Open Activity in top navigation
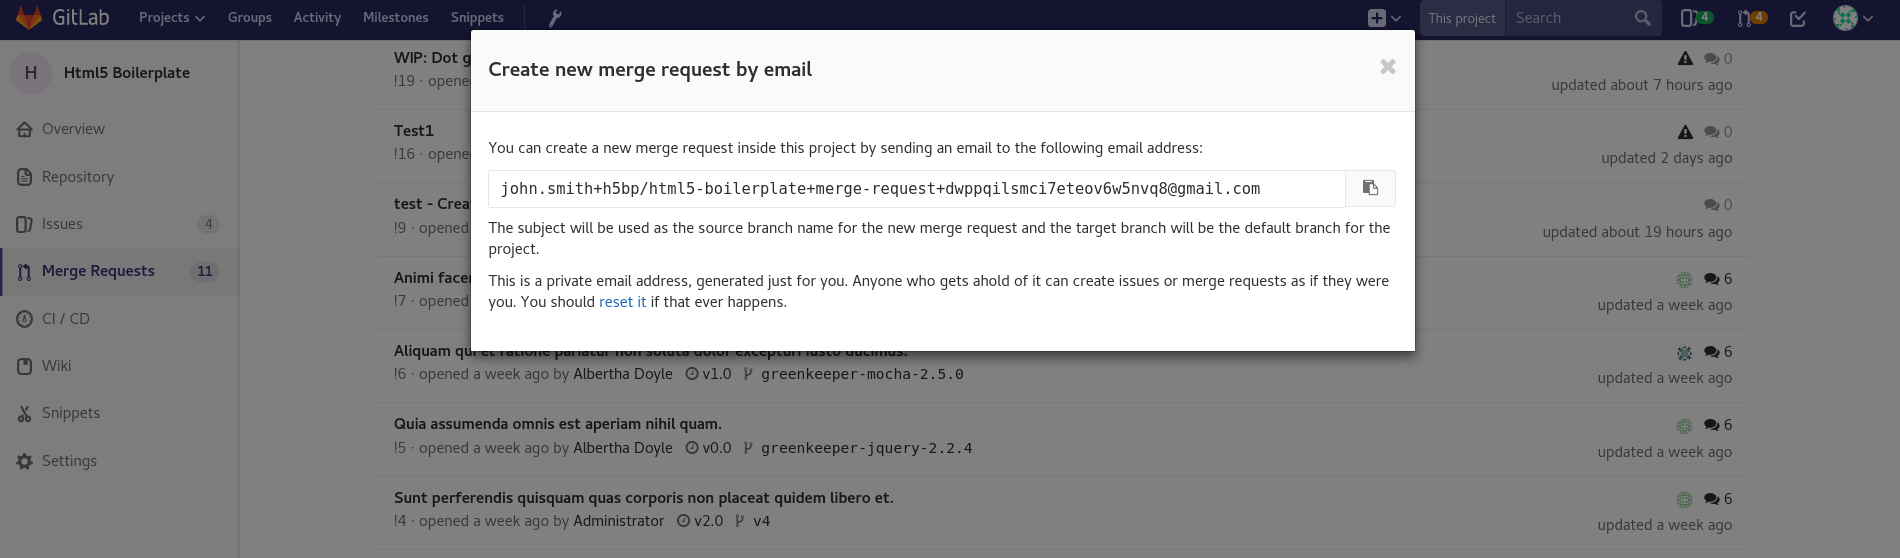The height and width of the screenshot is (558, 1900). 317,18
